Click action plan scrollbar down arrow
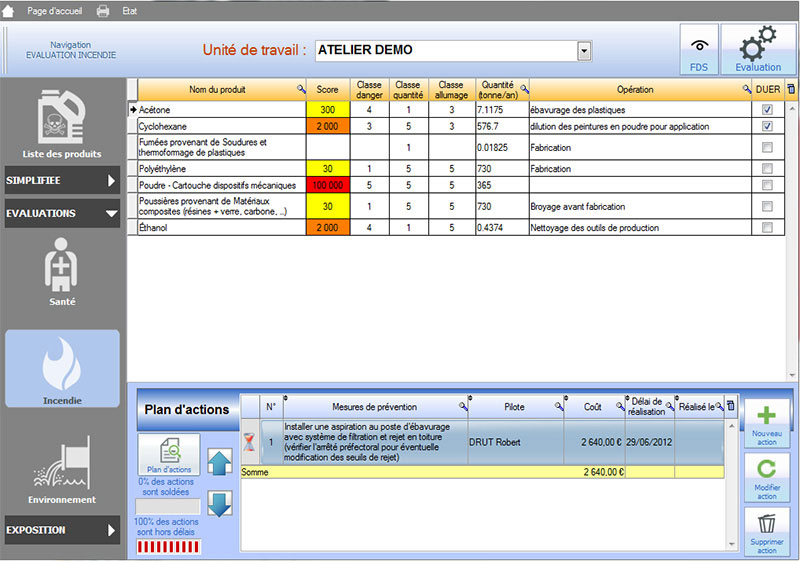Screen dimensions: 800x561 [x=732, y=544]
